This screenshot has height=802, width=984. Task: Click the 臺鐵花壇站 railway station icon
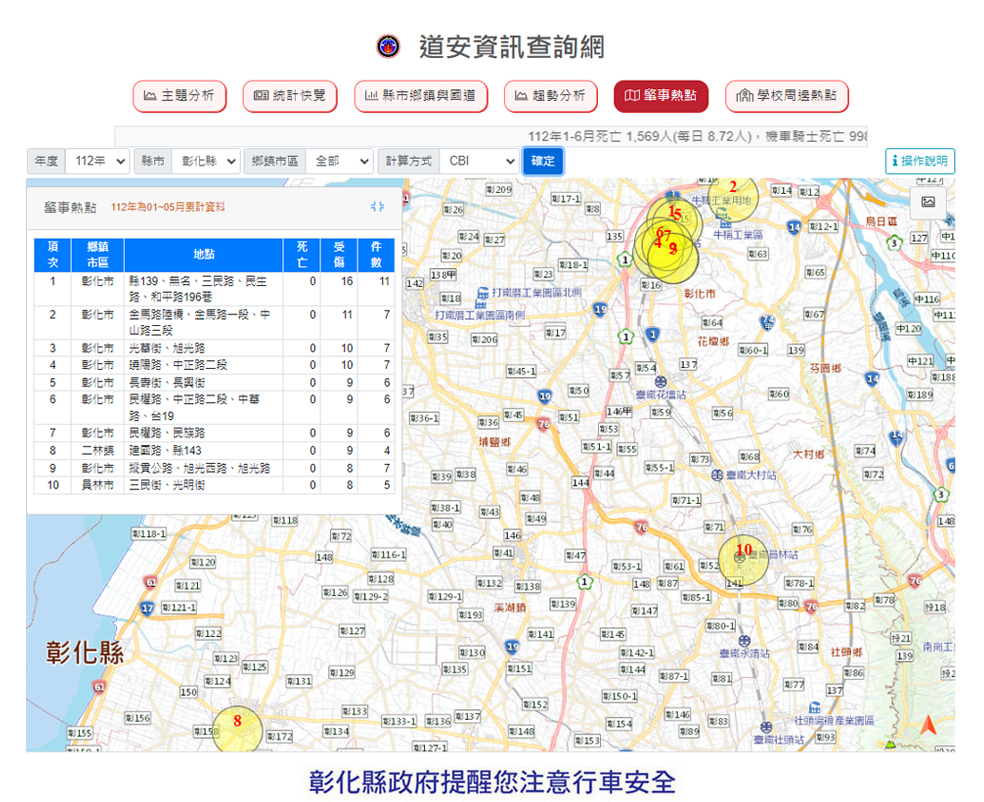point(661,381)
